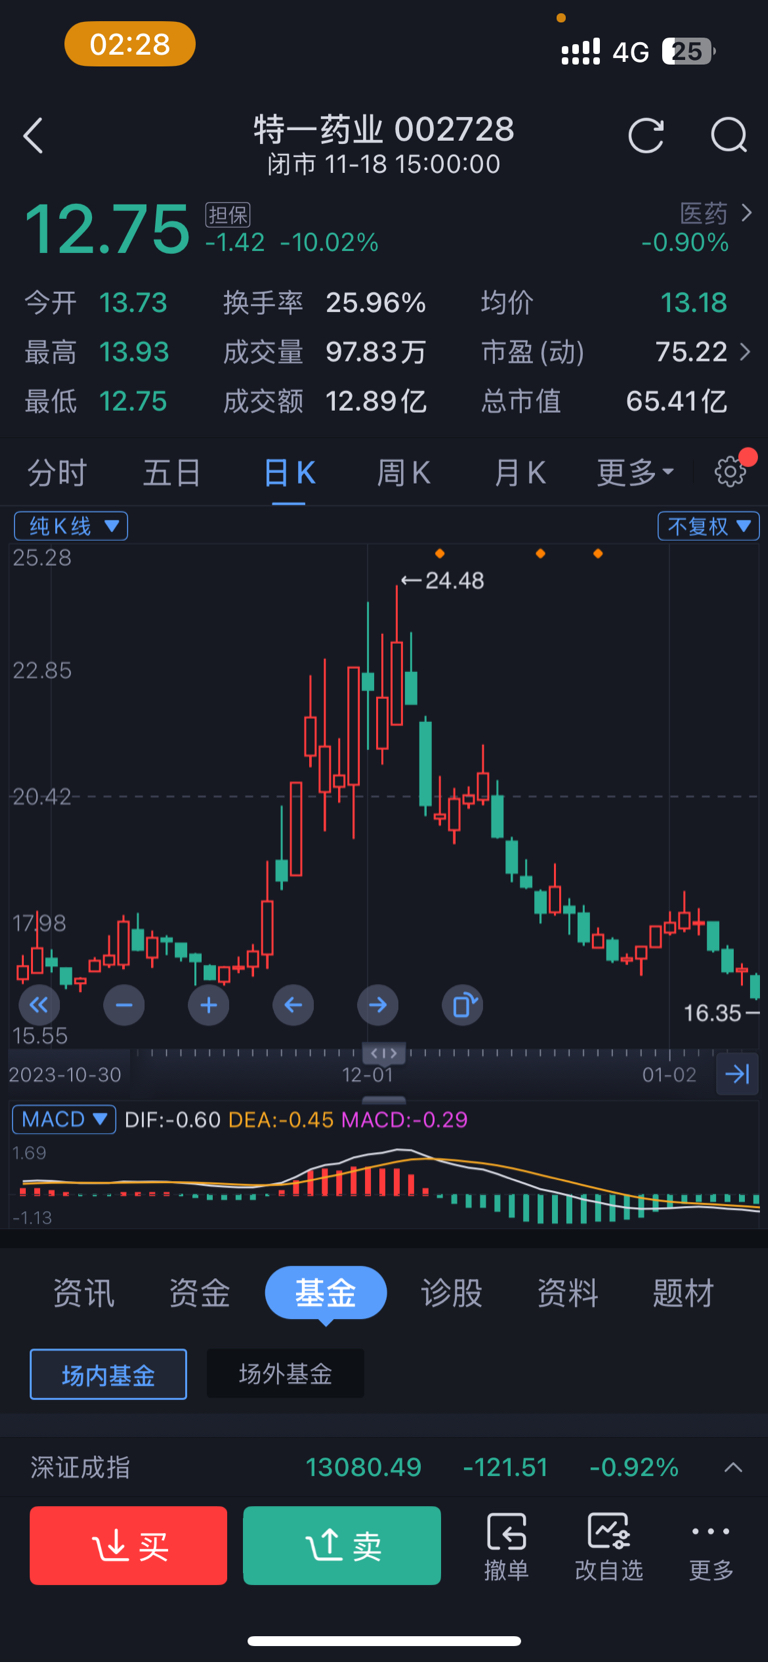Tap the 最高 13.93 value
Image resolution: width=768 pixels, height=1663 pixels.
click(134, 352)
